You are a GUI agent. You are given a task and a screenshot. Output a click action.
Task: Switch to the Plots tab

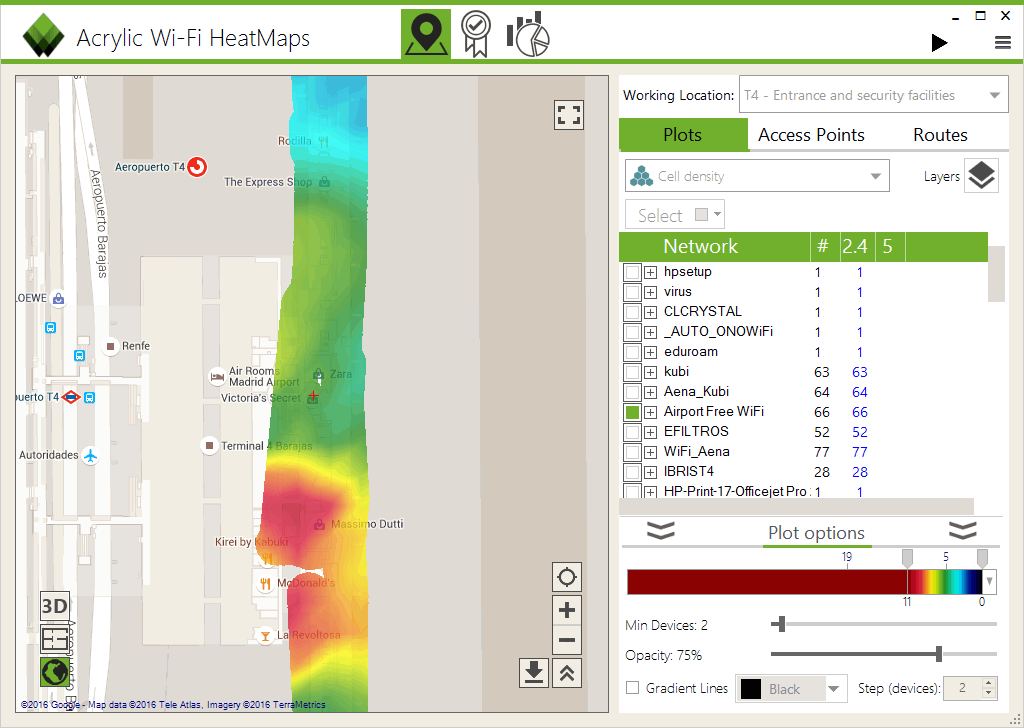682,135
